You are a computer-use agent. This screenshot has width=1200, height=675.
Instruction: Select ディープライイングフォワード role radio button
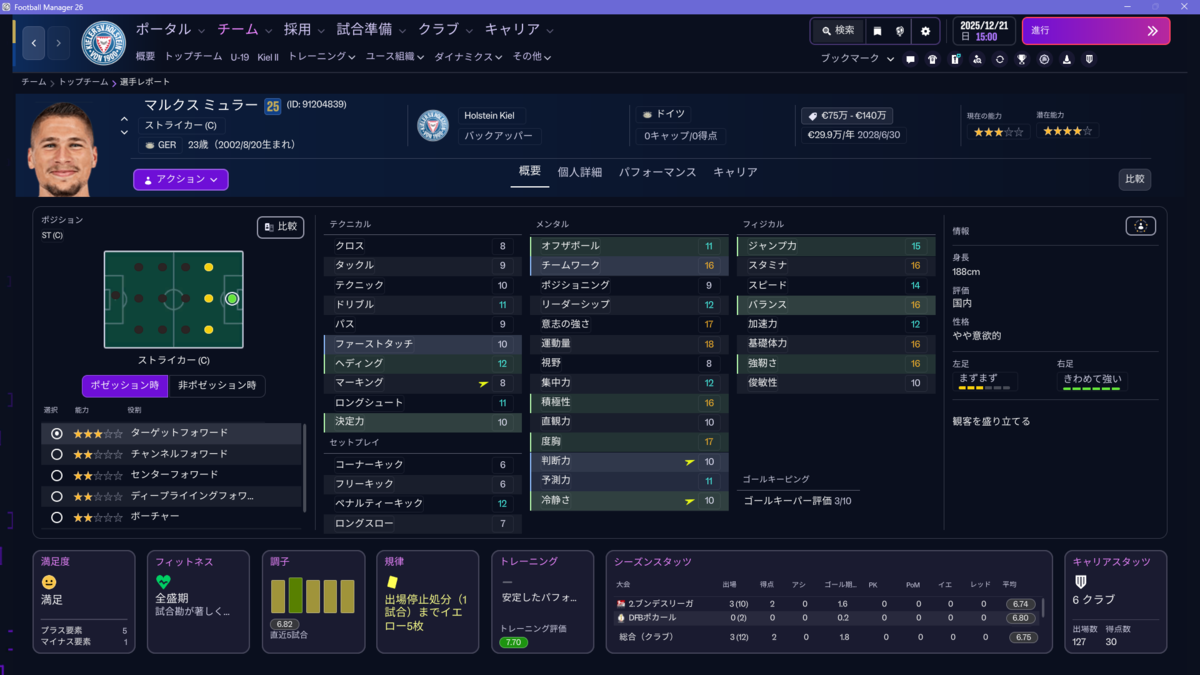click(56, 497)
